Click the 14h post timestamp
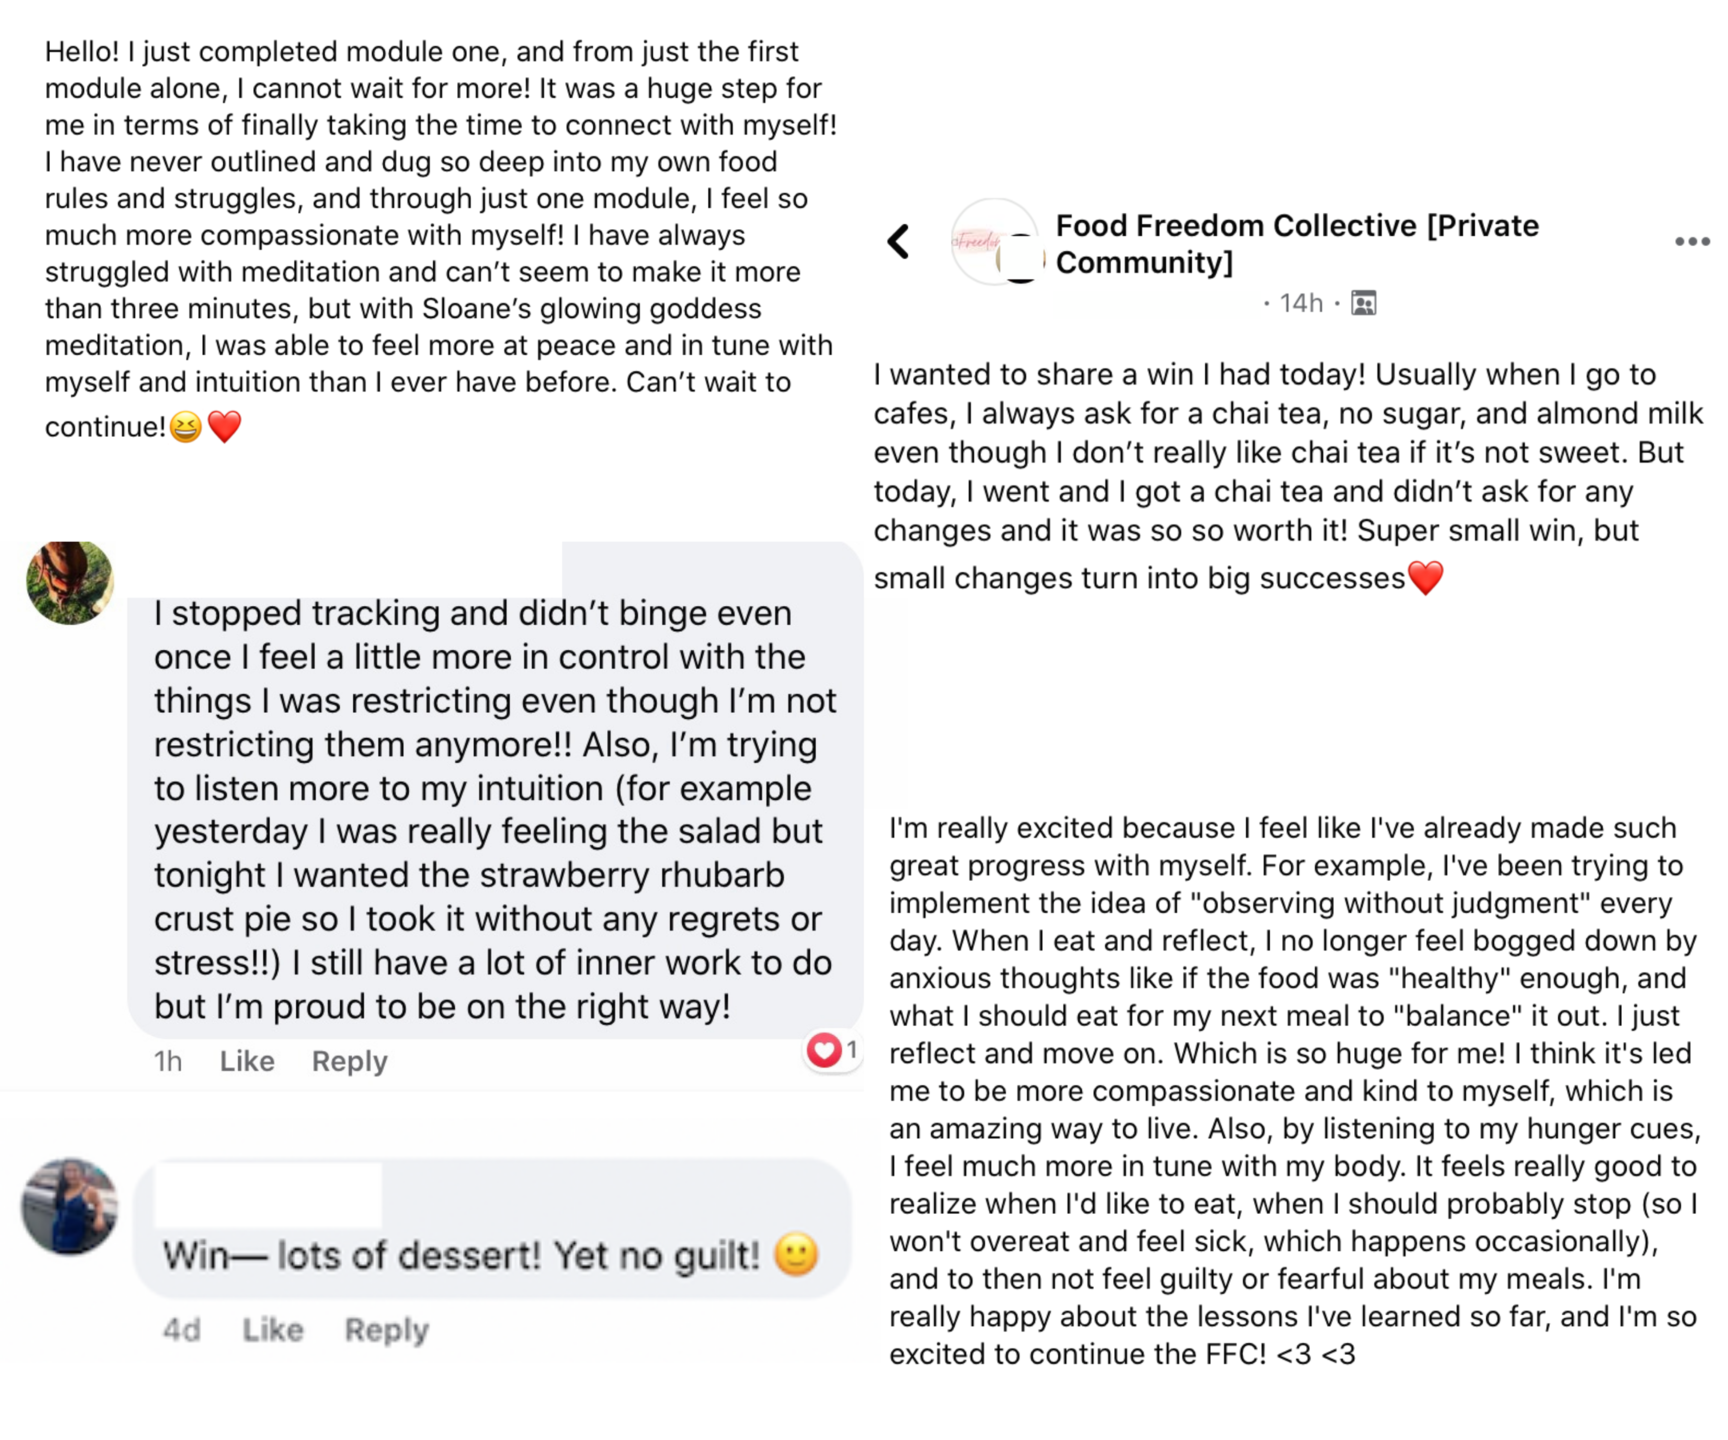 tap(1301, 303)
